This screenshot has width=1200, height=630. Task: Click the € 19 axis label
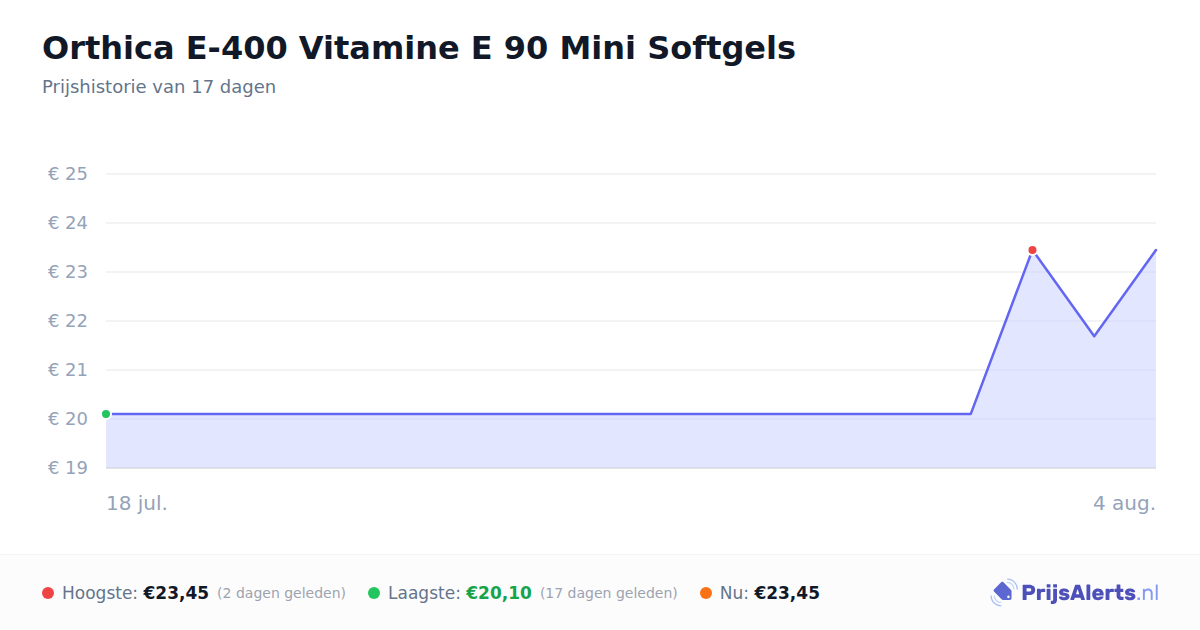[68, 468]
